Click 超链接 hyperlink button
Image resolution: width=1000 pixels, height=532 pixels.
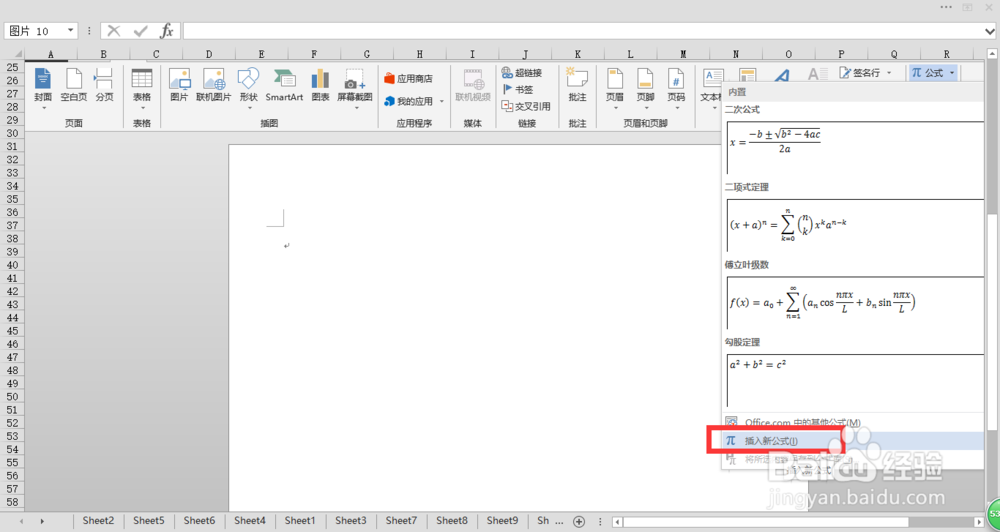point(521,72)
